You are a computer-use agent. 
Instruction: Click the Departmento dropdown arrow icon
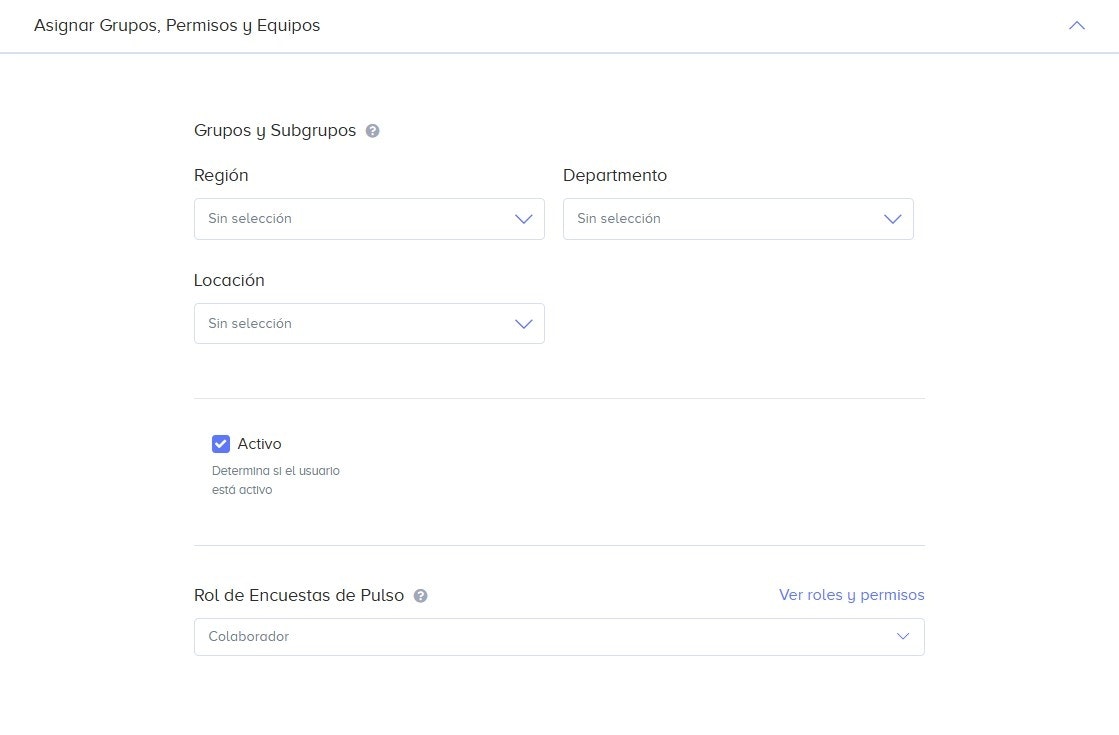pyautogui.click(x=893, y=219)
